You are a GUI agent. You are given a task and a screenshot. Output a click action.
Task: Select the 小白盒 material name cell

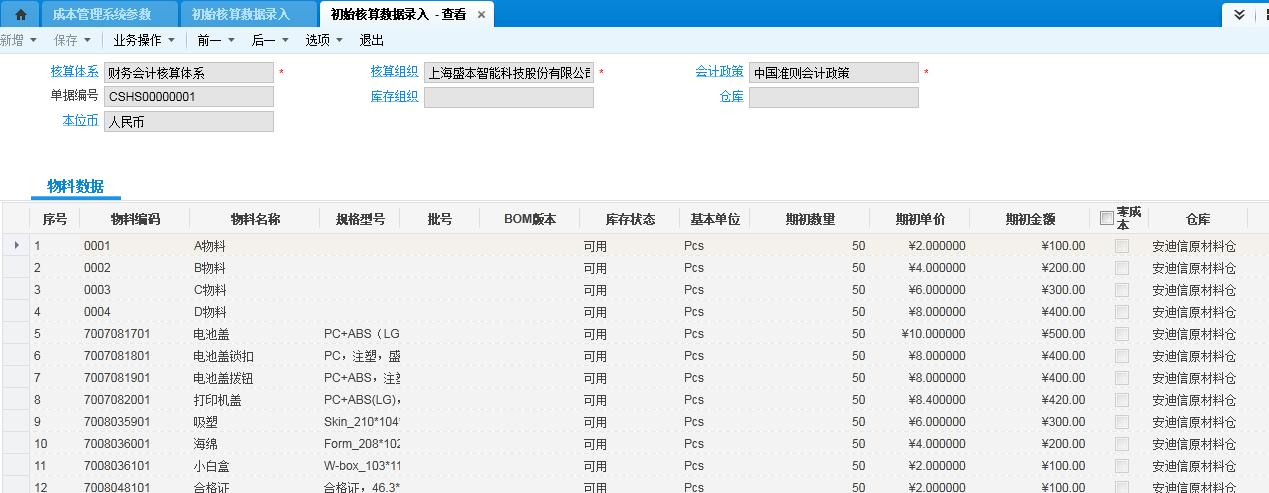point(213,466)
